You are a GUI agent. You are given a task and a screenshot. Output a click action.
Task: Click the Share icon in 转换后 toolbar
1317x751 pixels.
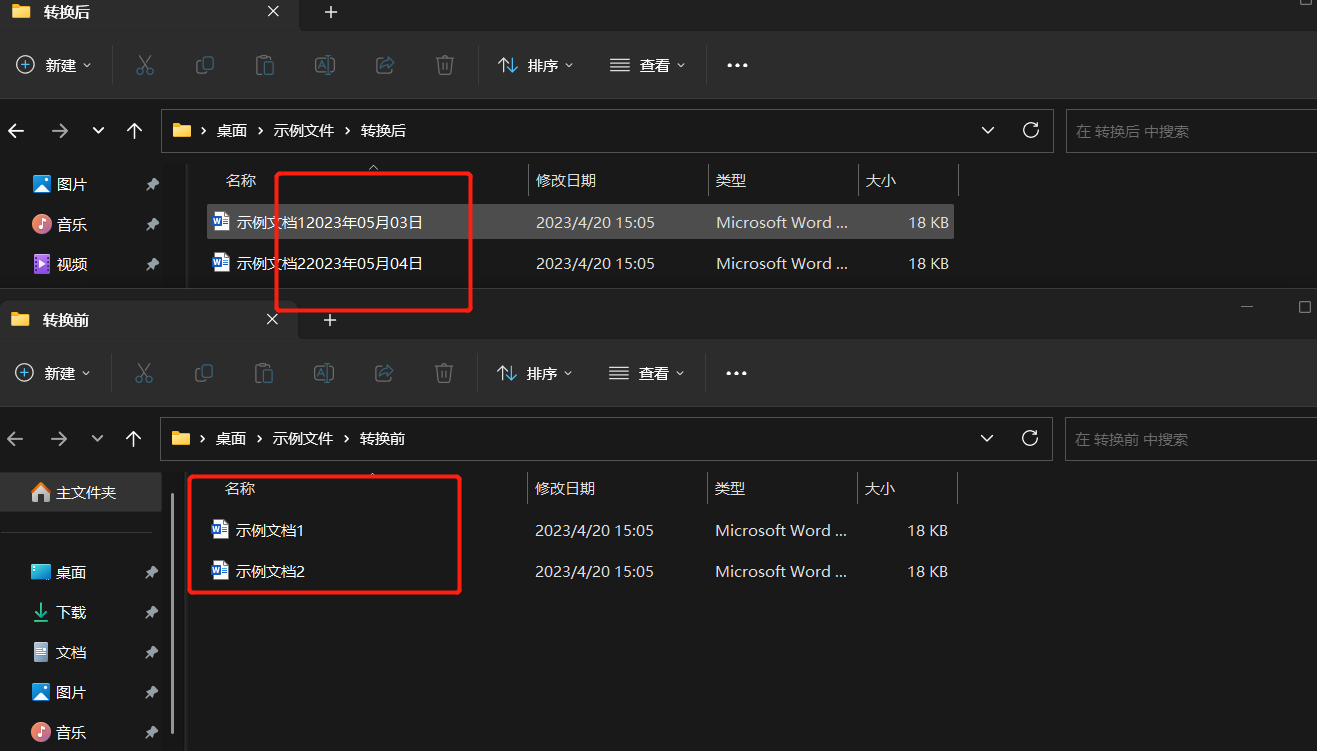click(x=384, y=65)
